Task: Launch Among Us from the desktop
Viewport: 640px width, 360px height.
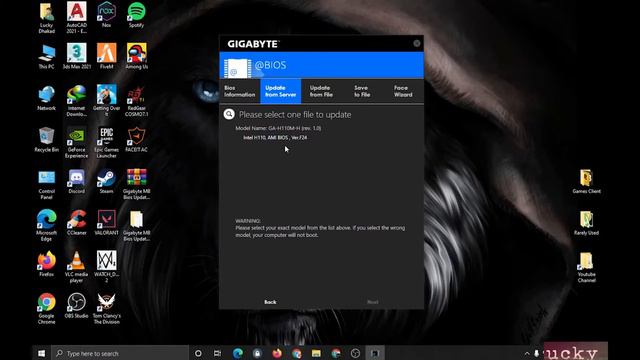Action: tap(136, 56)
